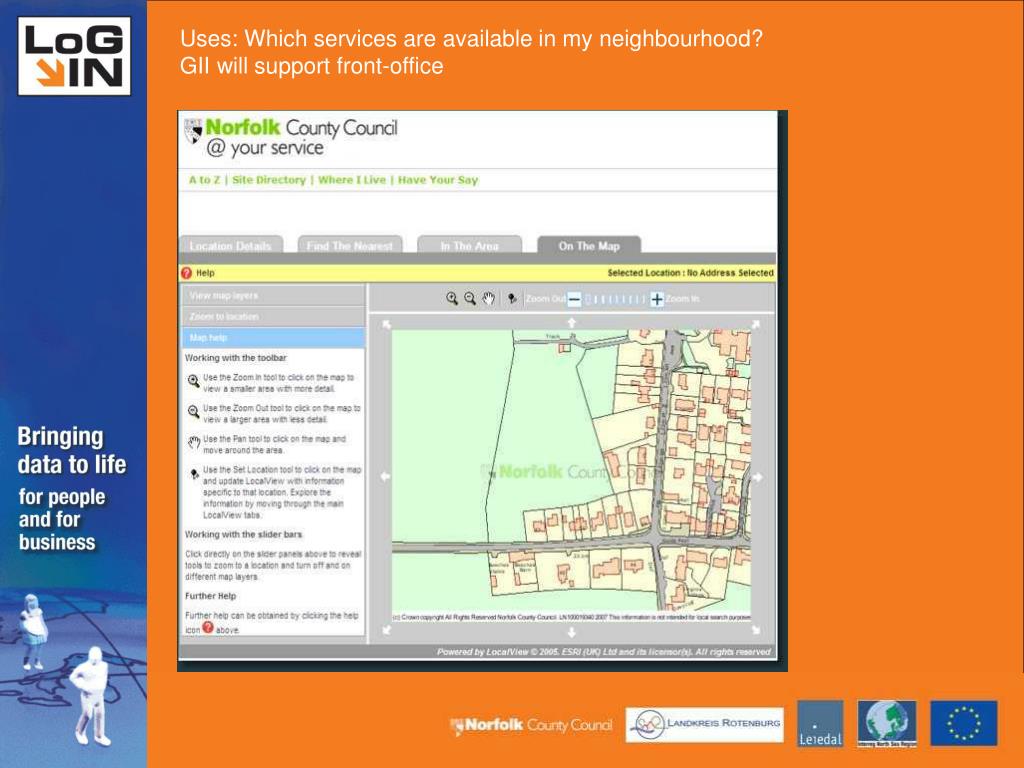
Task: Click the red help icon in Further Help text
Action: [x=208, y=628]
